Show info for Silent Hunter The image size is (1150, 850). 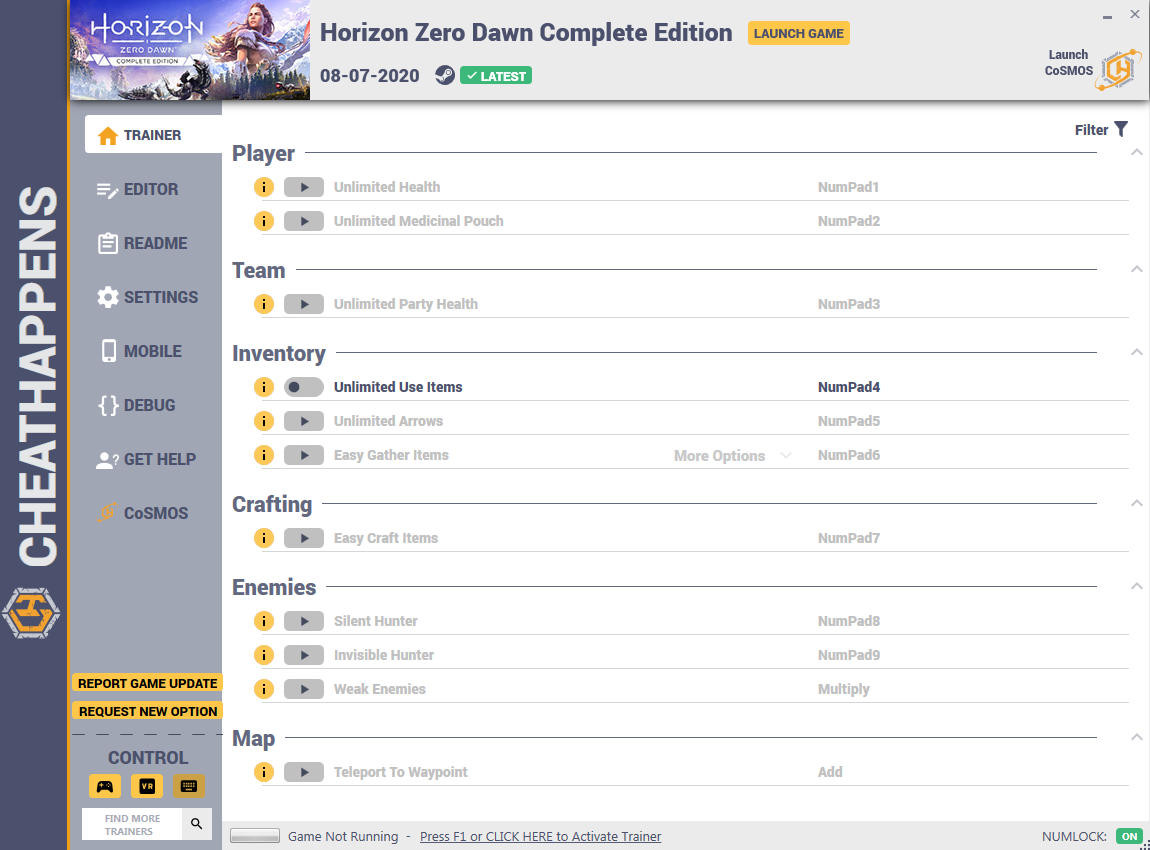[x=263, y=621]
